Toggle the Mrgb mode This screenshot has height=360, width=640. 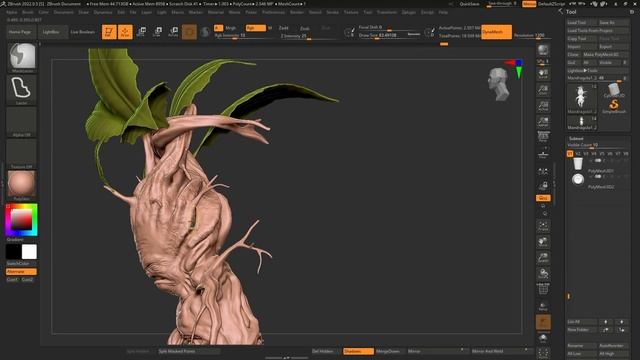click(231, 28)
